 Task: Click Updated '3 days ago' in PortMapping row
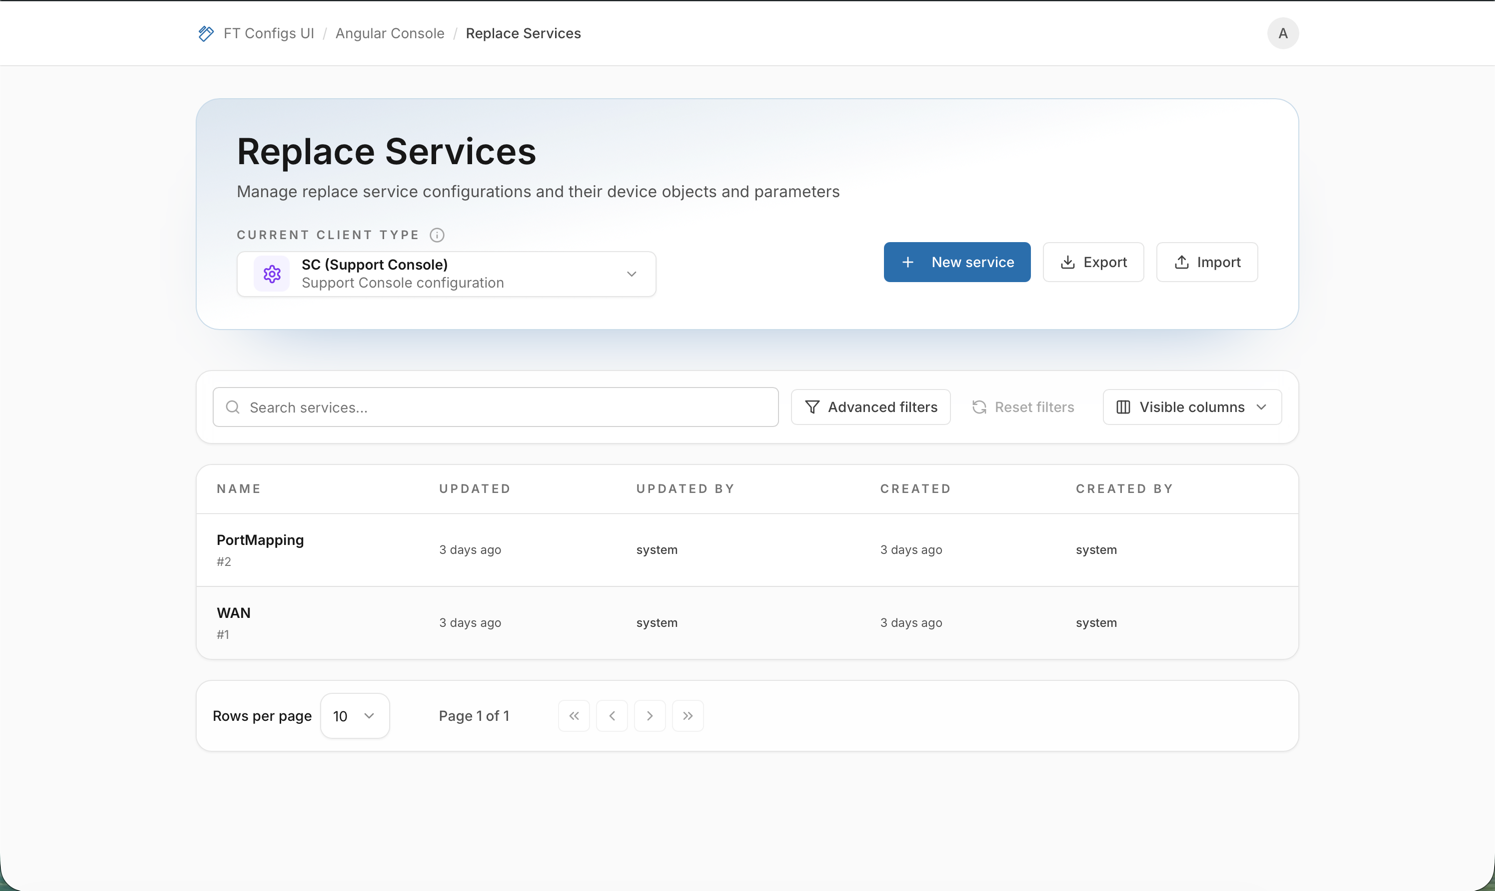470,550
